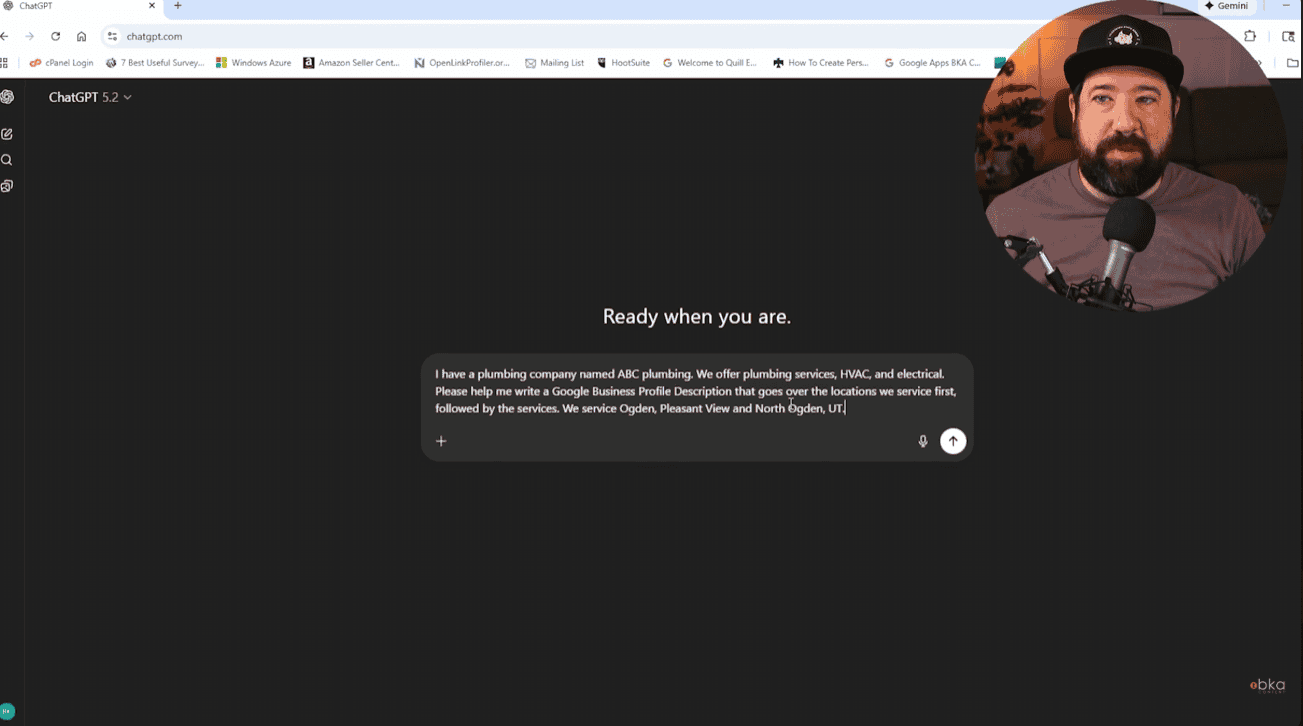Click the Gemini button in the title bar
This screenshot has height=726, width=1303.
pos(1226,6)
